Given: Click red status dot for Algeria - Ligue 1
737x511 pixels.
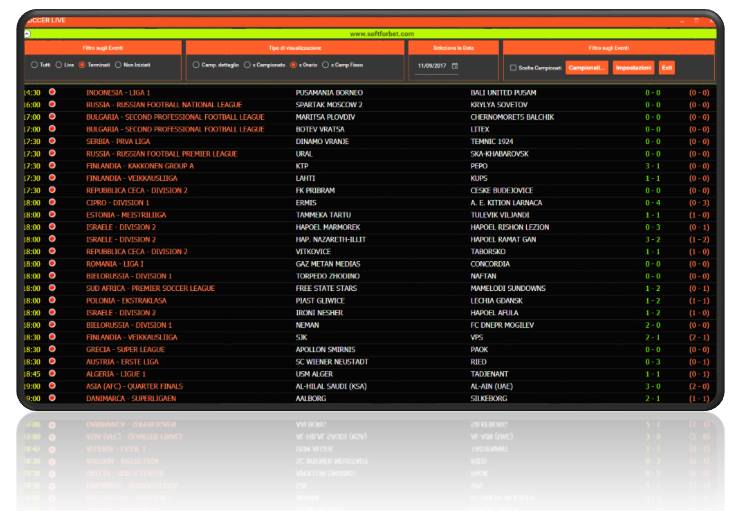Looking at the screenshot, I should coord(52,373).
